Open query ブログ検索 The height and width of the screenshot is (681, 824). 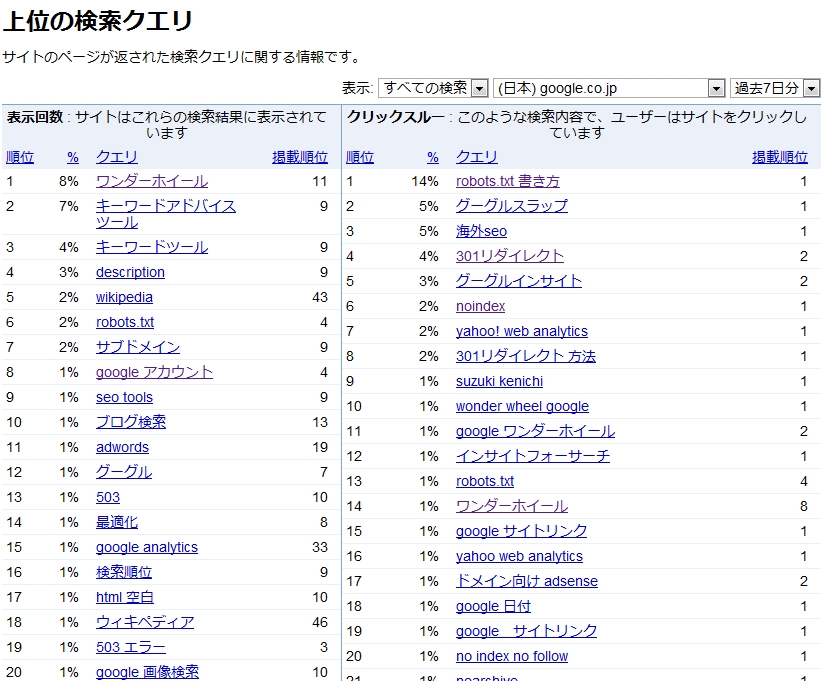pyautogui.click(x=131, y=422)
